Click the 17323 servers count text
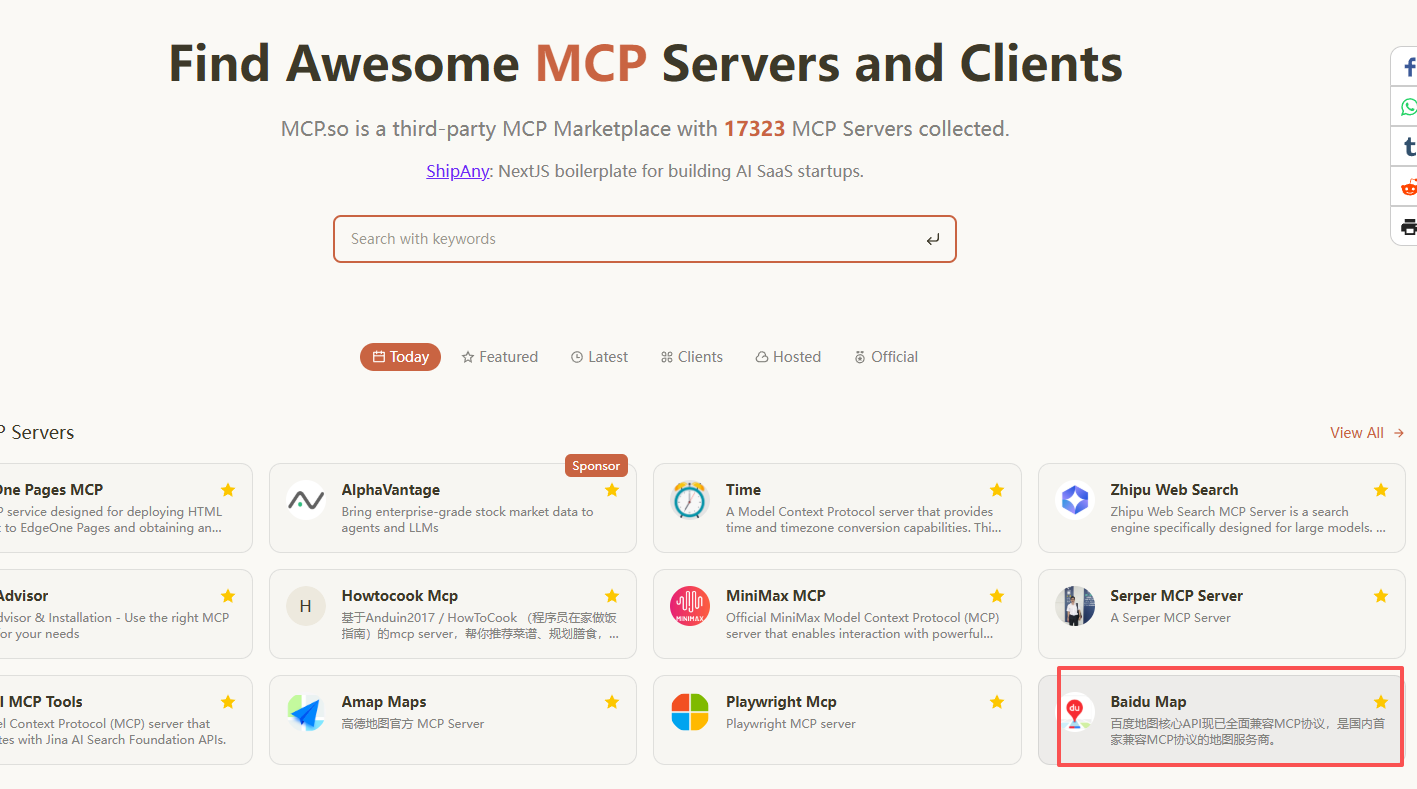This screenshot has width=1417, height=789. (x=755, y=129)
